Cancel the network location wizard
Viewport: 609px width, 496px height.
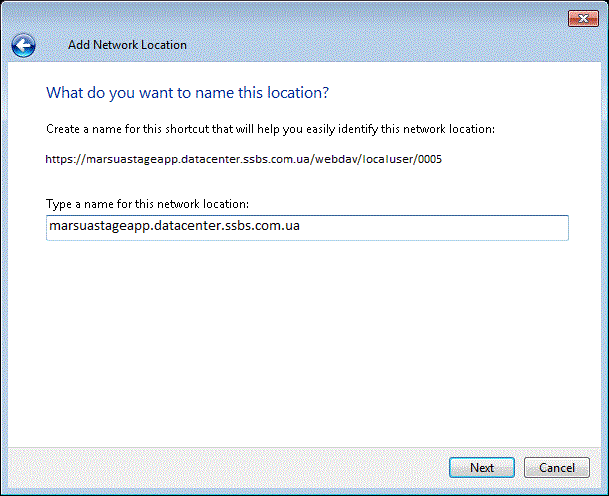click(x=557, y=467)
